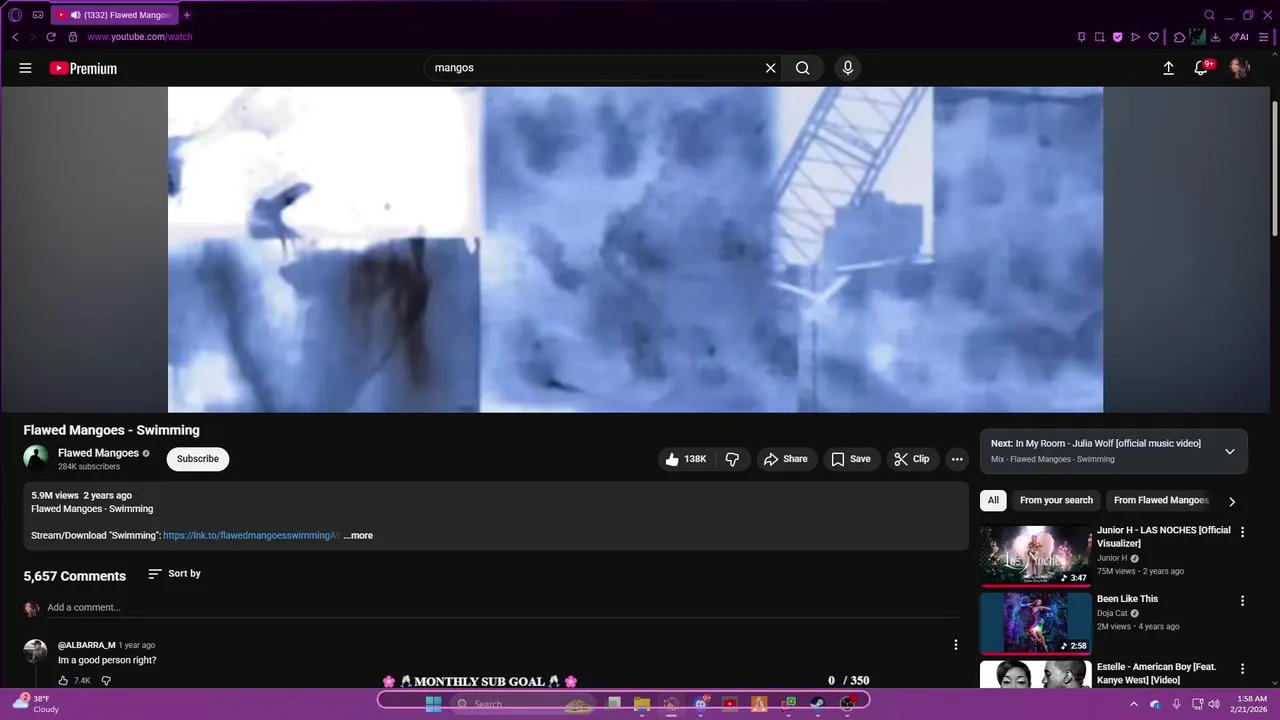1280x720 pixels.
Task: Take a snapshot with the capture icon
Action: pyautogui.click(x=1099, y=37)
